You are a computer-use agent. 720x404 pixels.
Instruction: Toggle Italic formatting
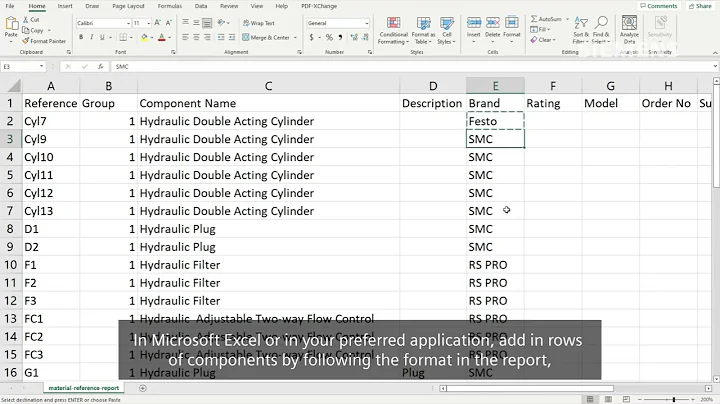(92, 37)
